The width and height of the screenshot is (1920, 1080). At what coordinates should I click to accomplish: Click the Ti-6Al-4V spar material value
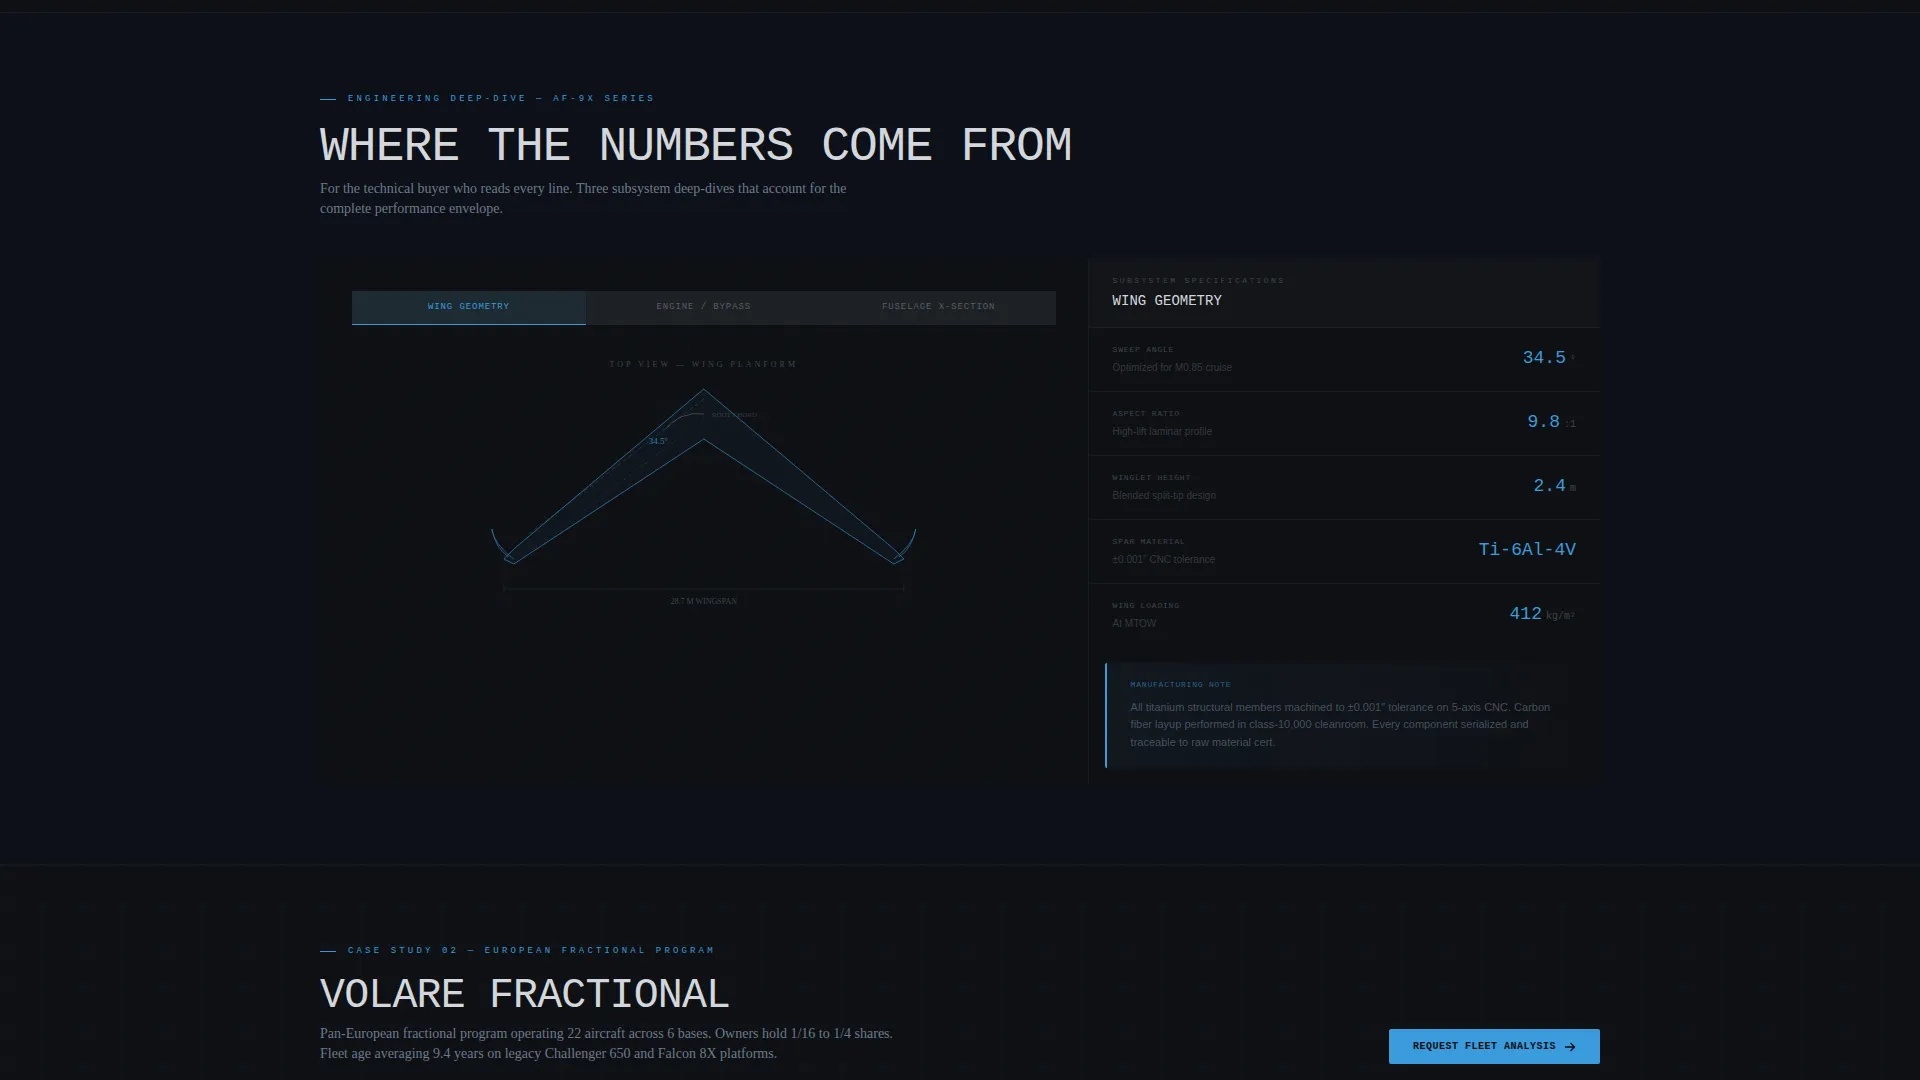point(1527,550)
